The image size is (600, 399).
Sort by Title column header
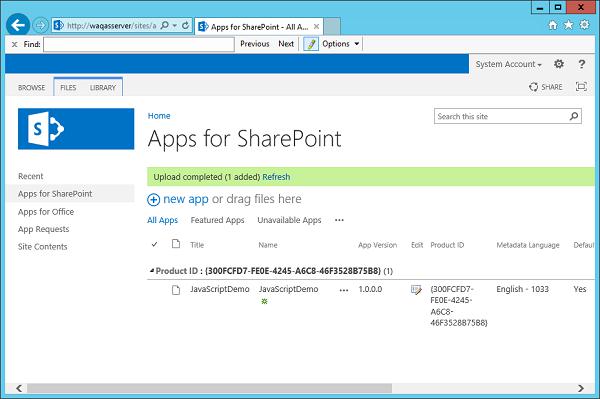(197, 245)
